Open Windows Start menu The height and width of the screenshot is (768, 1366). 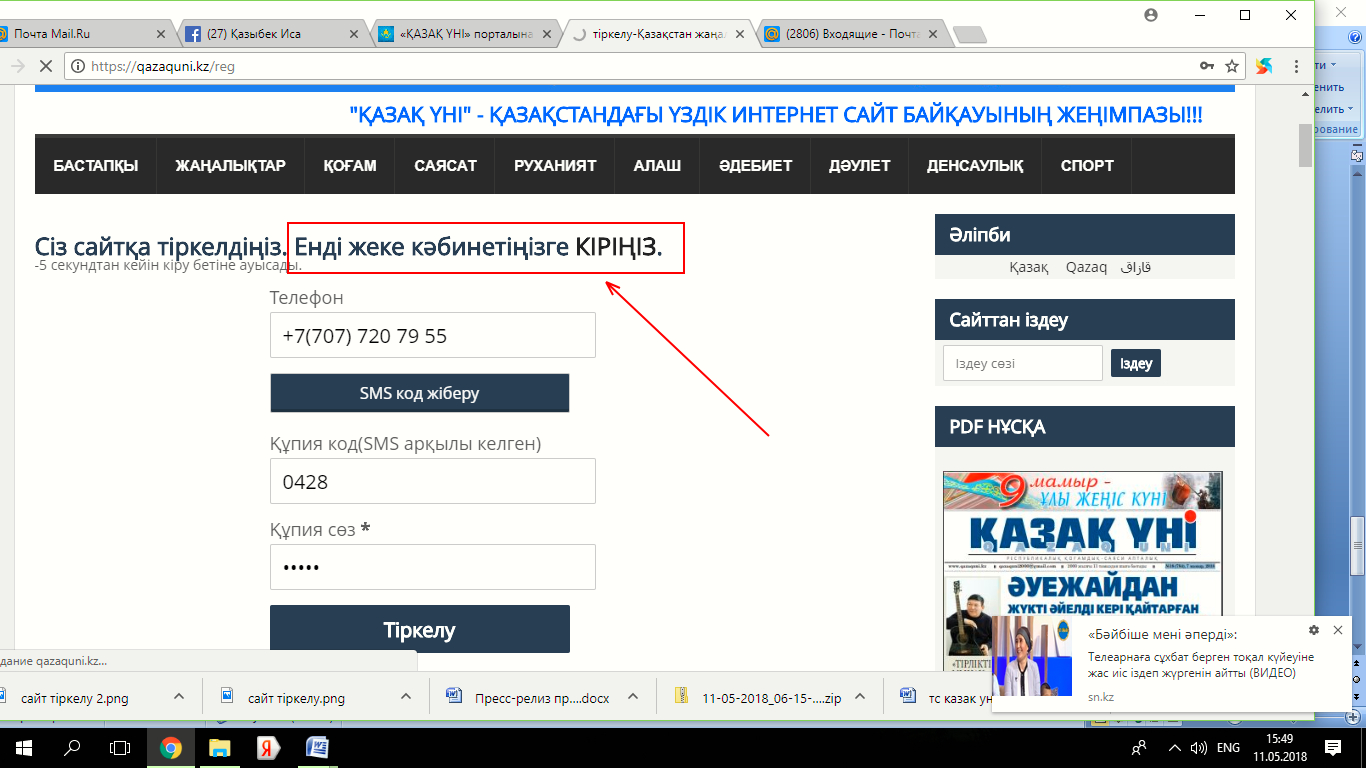click(x=23, y=747)
